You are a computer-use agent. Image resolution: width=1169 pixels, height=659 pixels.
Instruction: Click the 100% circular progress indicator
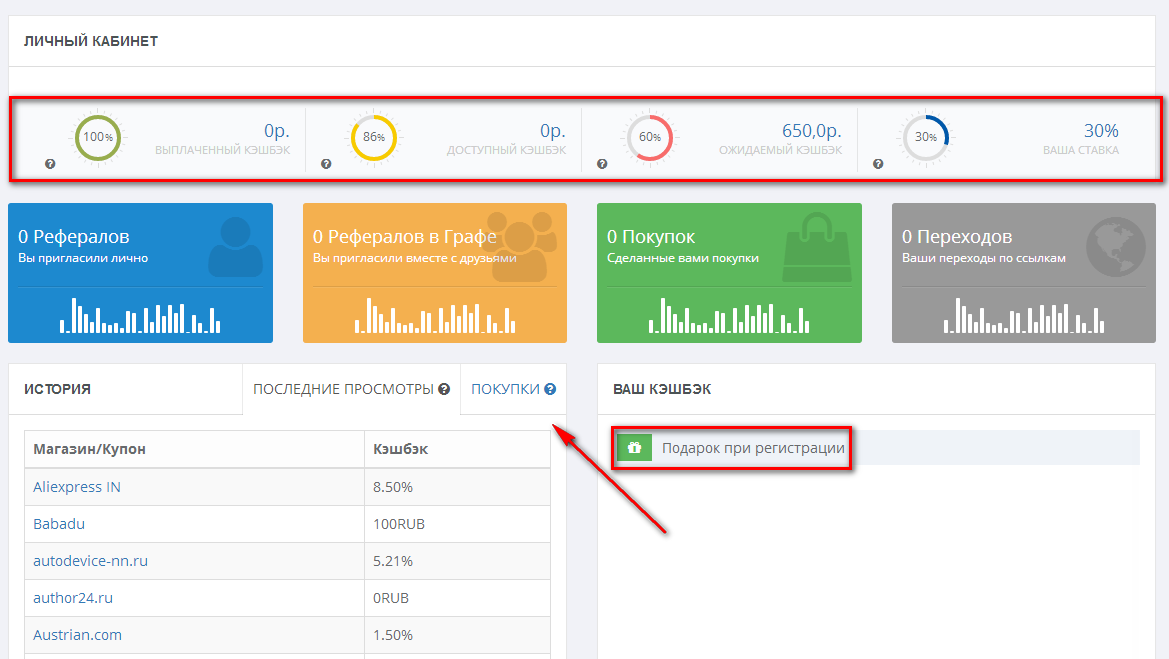98,137
